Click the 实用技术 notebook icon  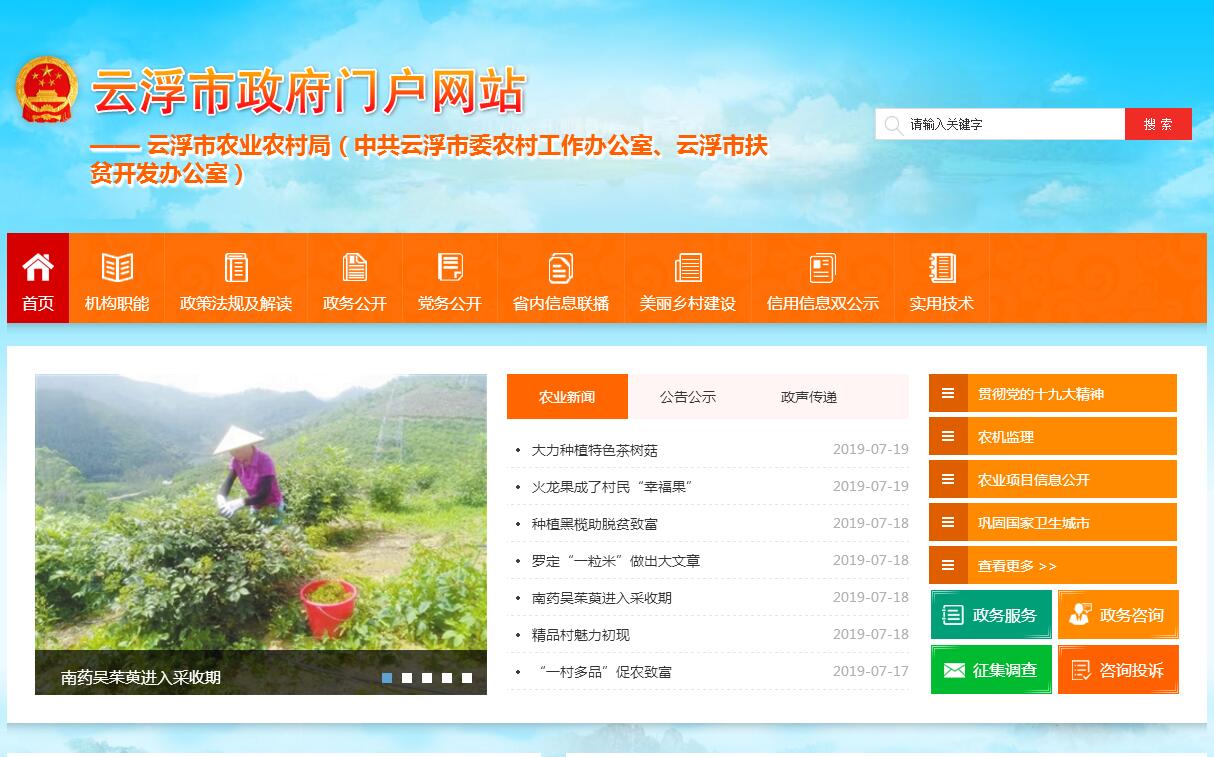point(941,268)
